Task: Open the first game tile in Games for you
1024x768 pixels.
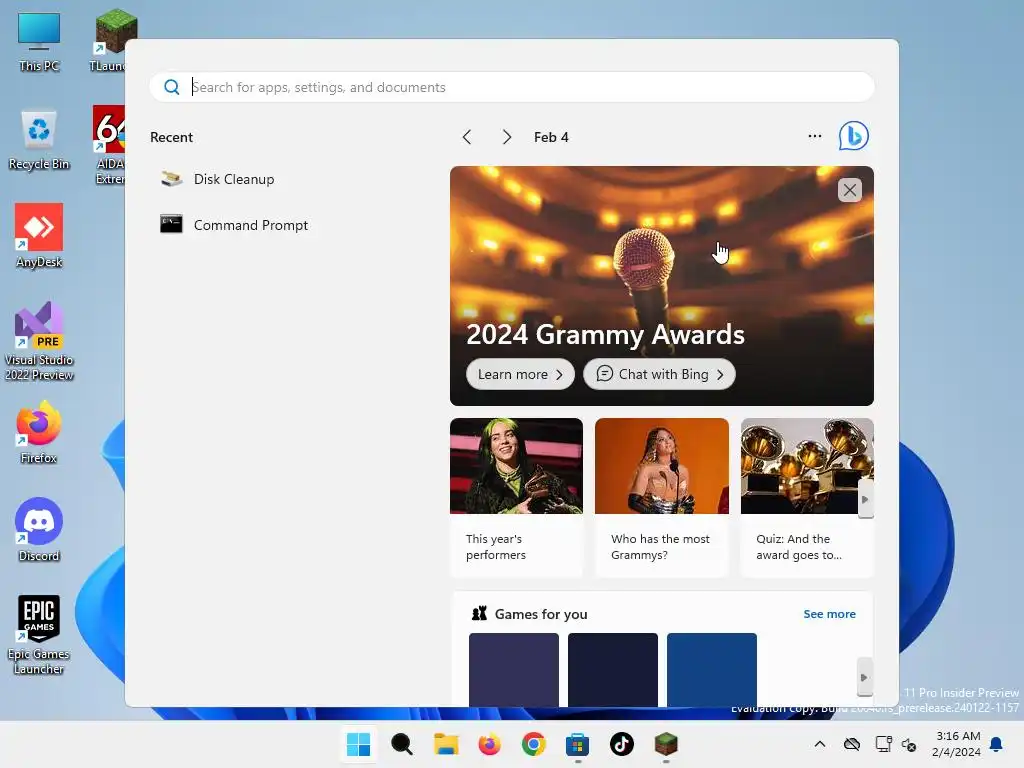Action: click(514, 669)
